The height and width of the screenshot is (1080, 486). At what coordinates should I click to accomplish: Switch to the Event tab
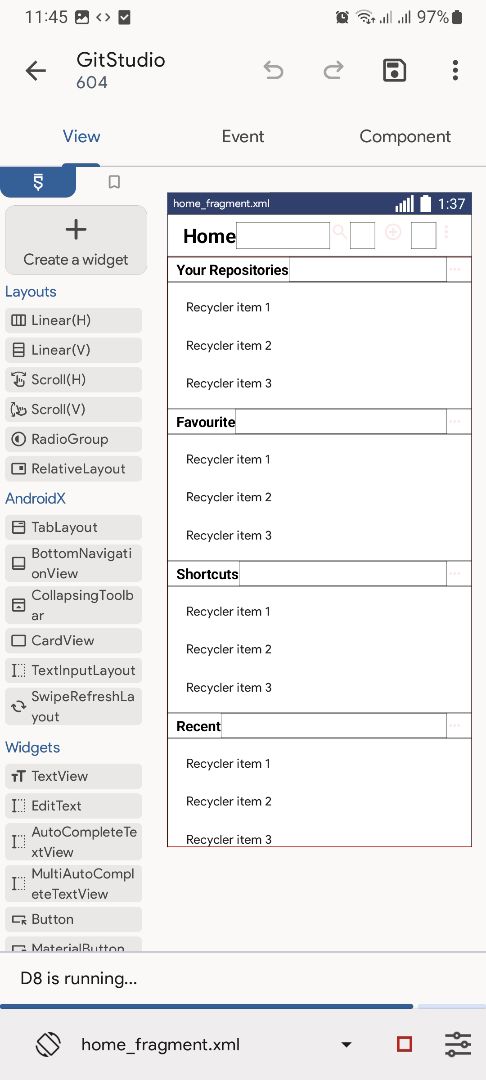coord(243,136)
